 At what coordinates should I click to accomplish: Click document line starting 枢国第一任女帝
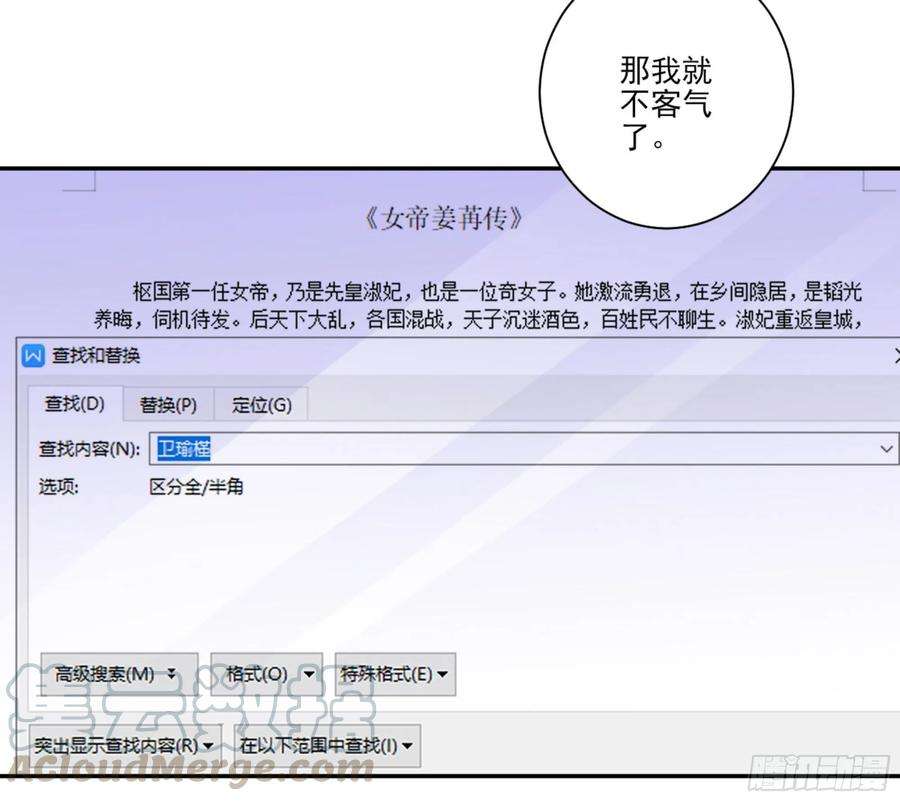[497, 291]
